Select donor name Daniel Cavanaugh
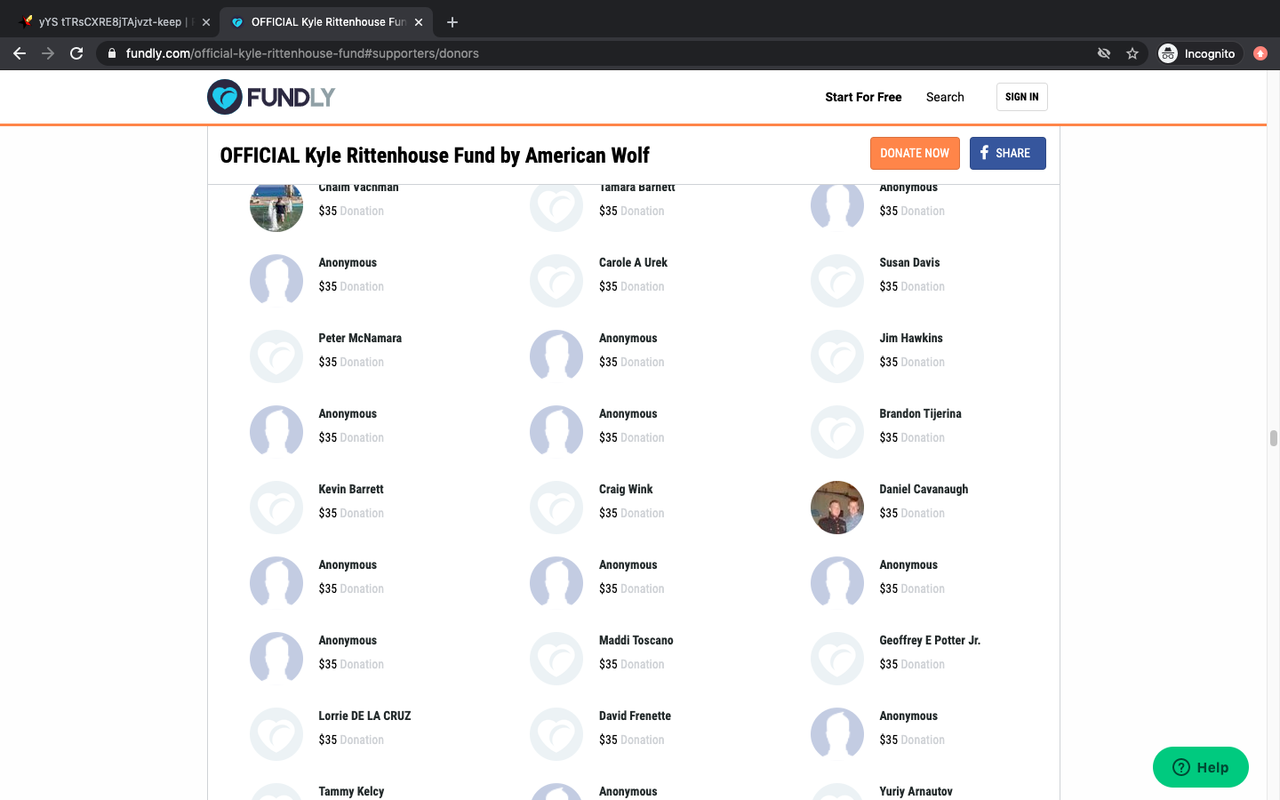Screen dimensions: 1280x800 (924, 489)
